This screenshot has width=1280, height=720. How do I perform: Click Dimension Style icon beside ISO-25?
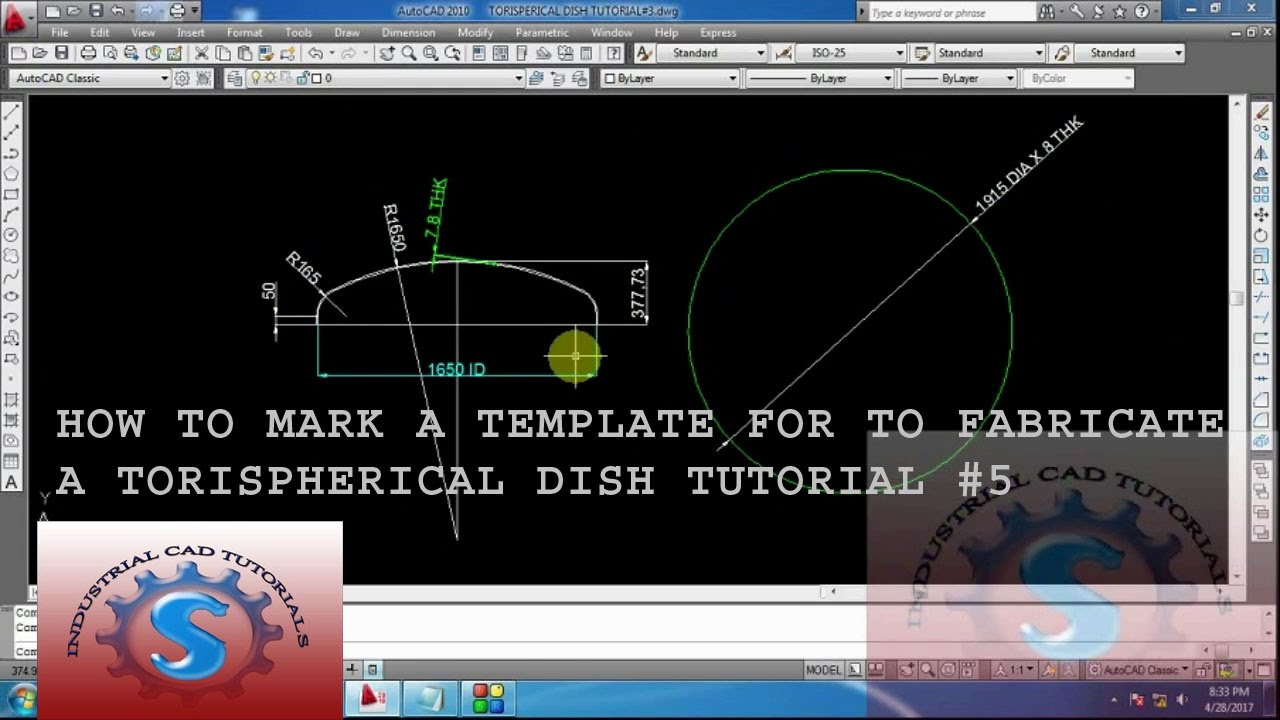(783, 53)
